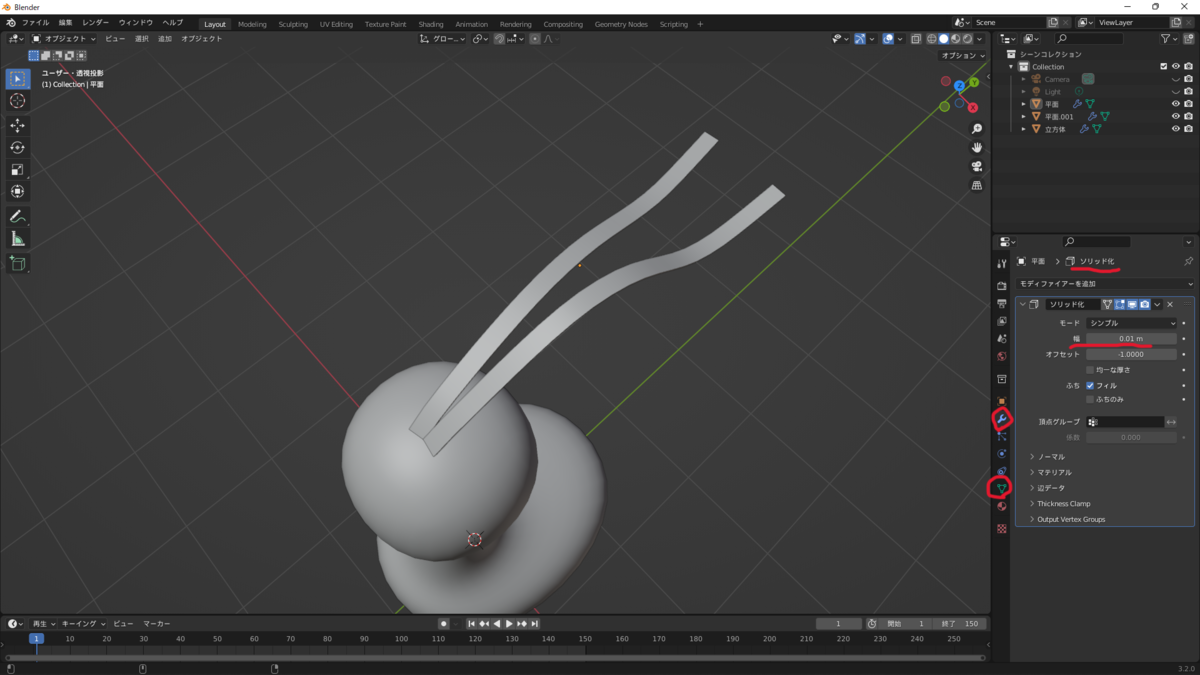The image size is (1200, 675).
Task: Play animation with play button
Action: (509, 623)
